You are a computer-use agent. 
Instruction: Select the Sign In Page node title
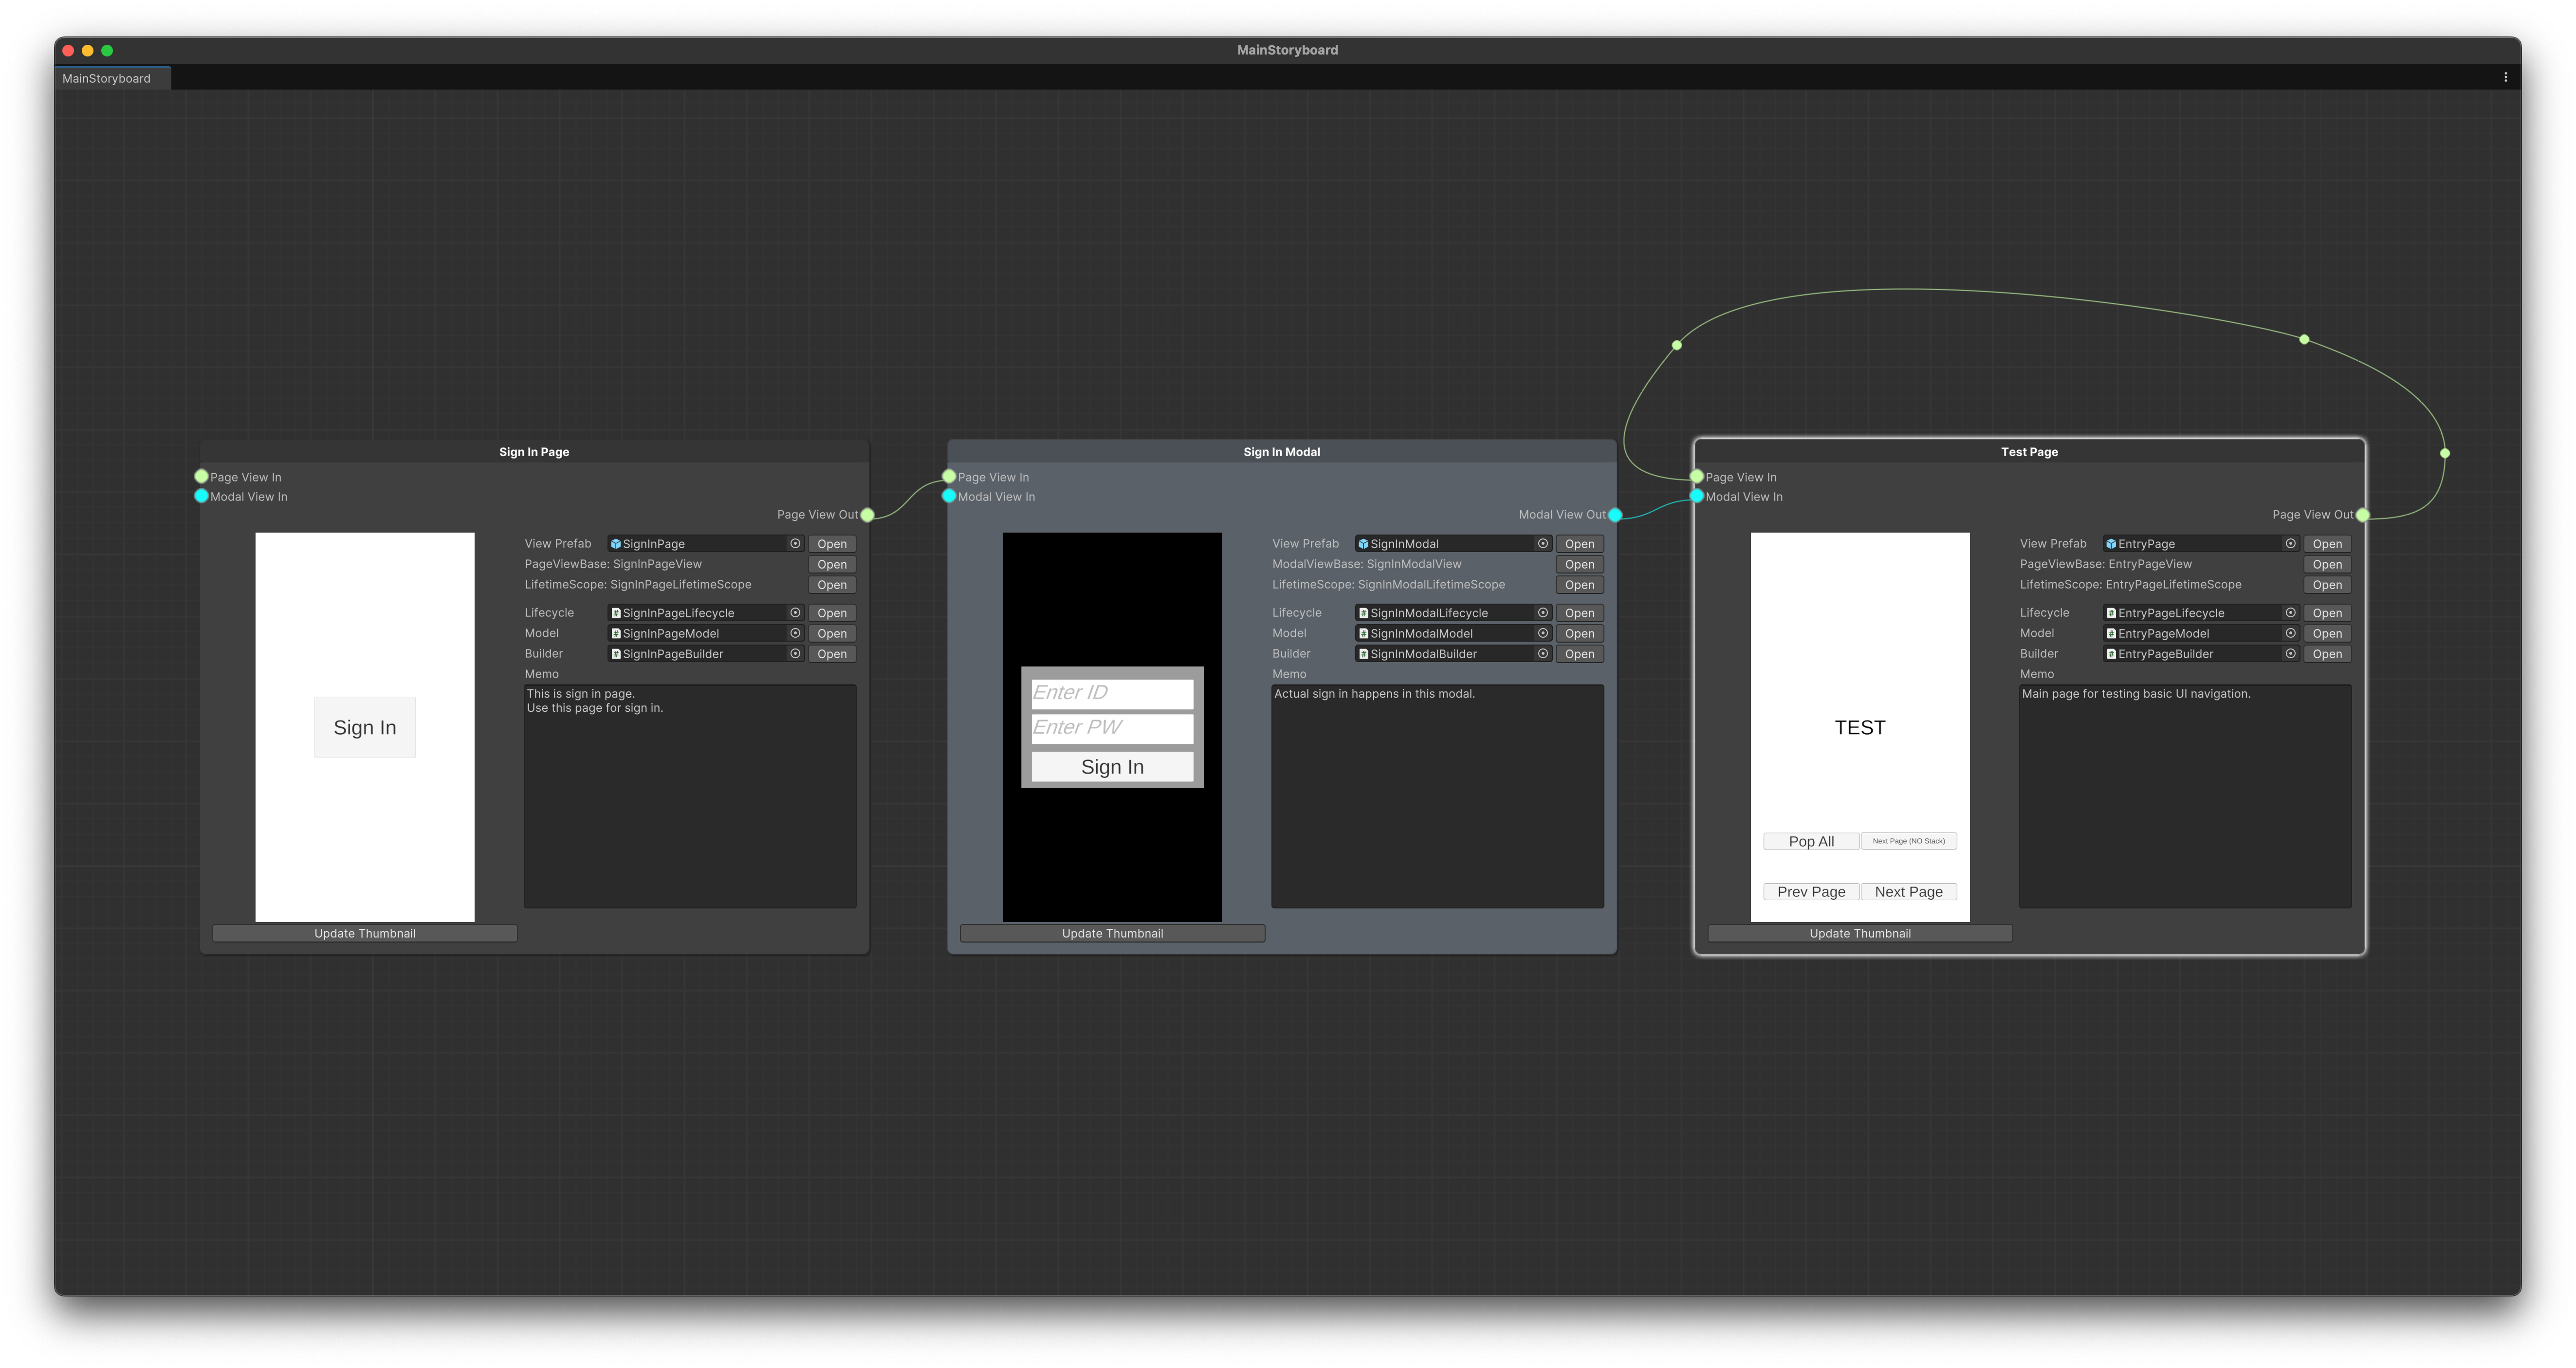[x=534, y=452]
